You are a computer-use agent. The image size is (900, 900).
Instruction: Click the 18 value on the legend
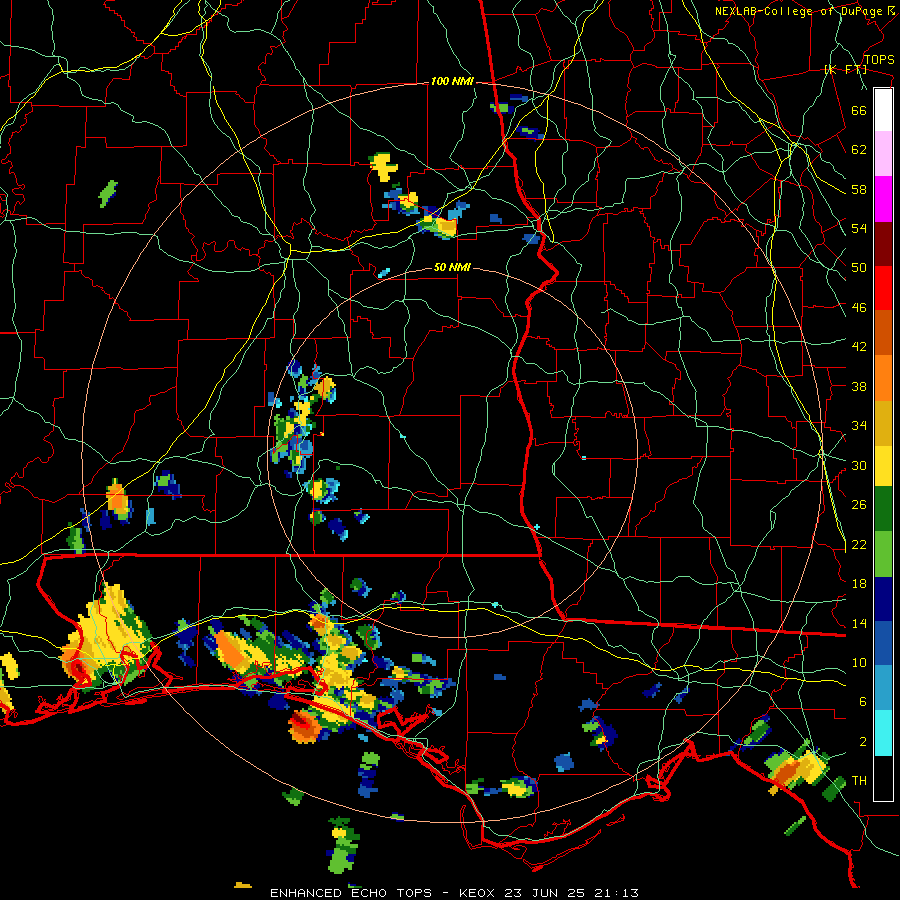coord(859,584)
